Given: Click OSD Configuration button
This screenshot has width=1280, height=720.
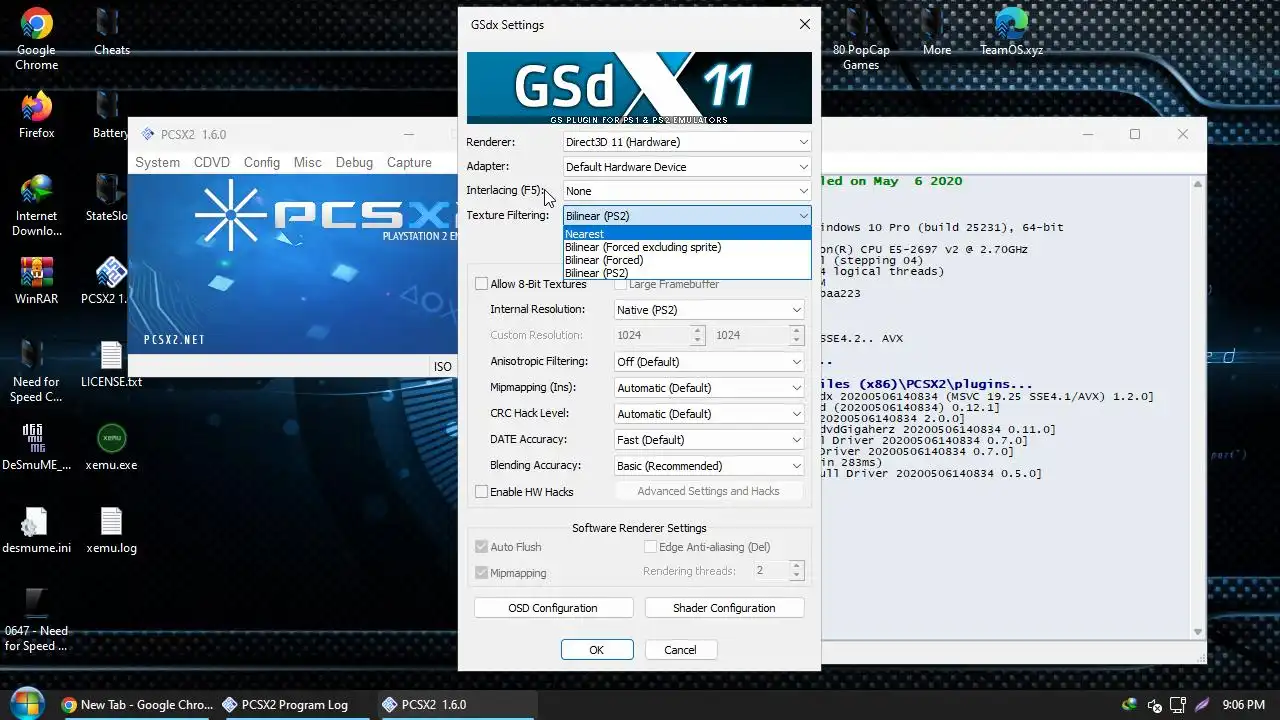Looking at the screenshot, I should pyautogui.click(x=553, y=608).
